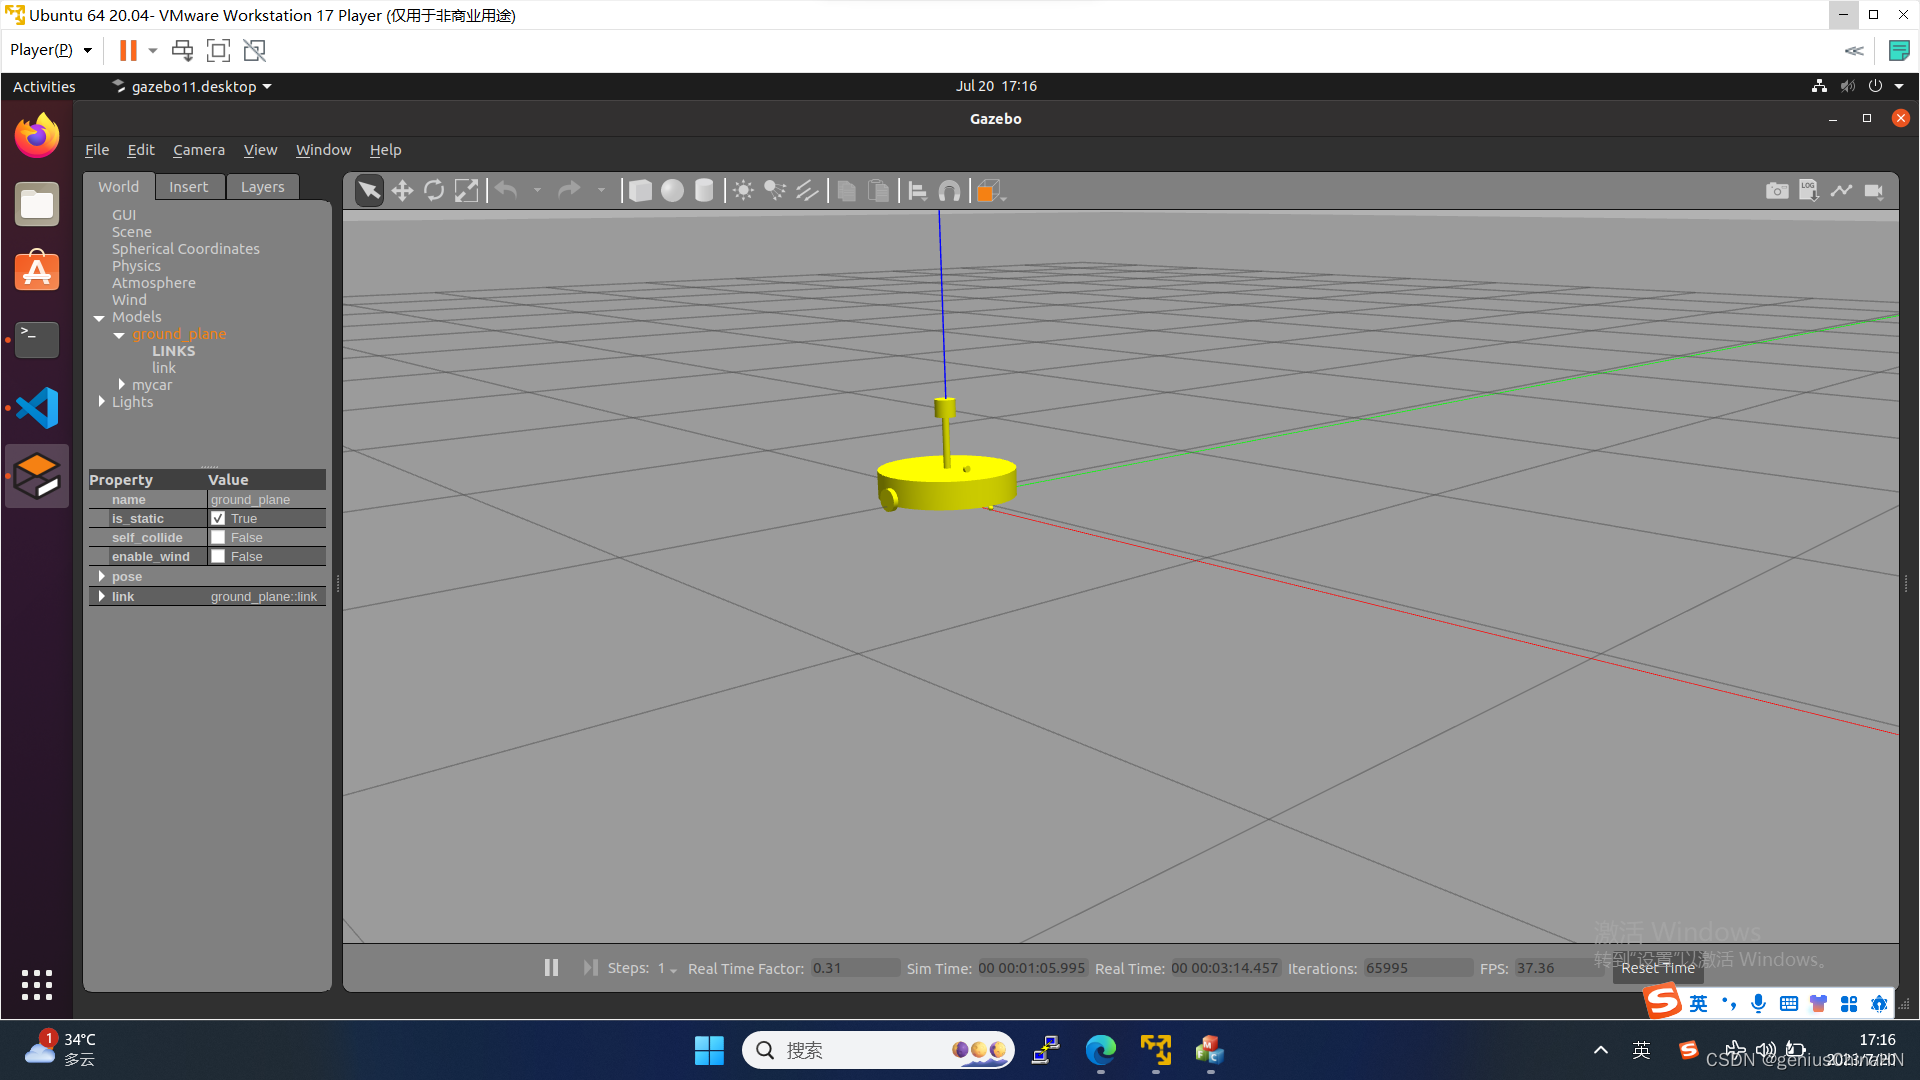1920x1080 pixels.
Task: Select the scale mode tool
Action: click(x=466, y=190)
